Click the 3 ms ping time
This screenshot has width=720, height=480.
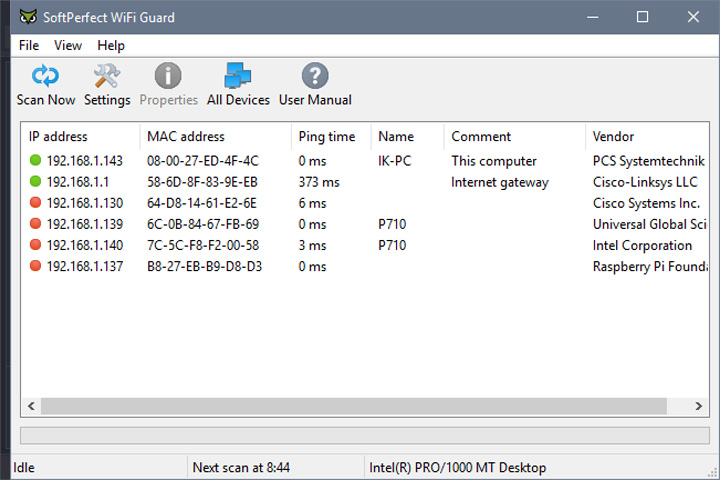point(312,245)
